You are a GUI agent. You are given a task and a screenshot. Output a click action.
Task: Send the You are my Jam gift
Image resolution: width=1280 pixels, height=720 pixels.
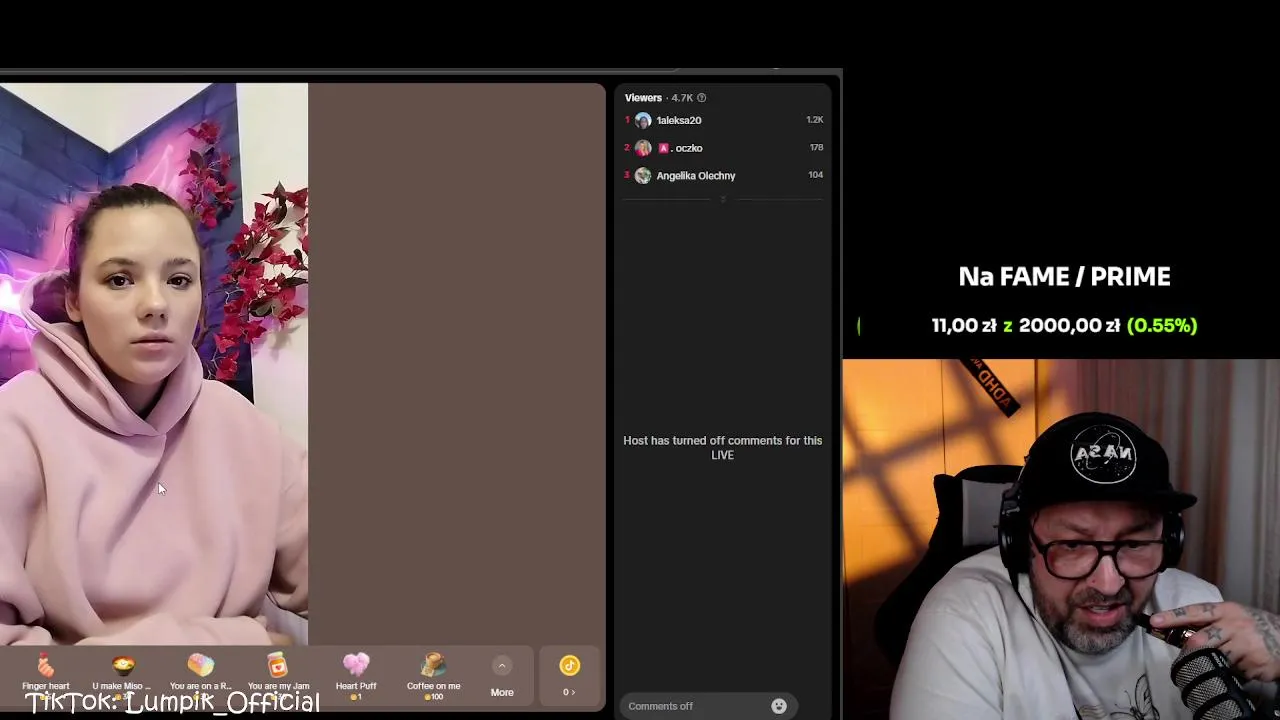pyautogui.click(x=278, y=674)
